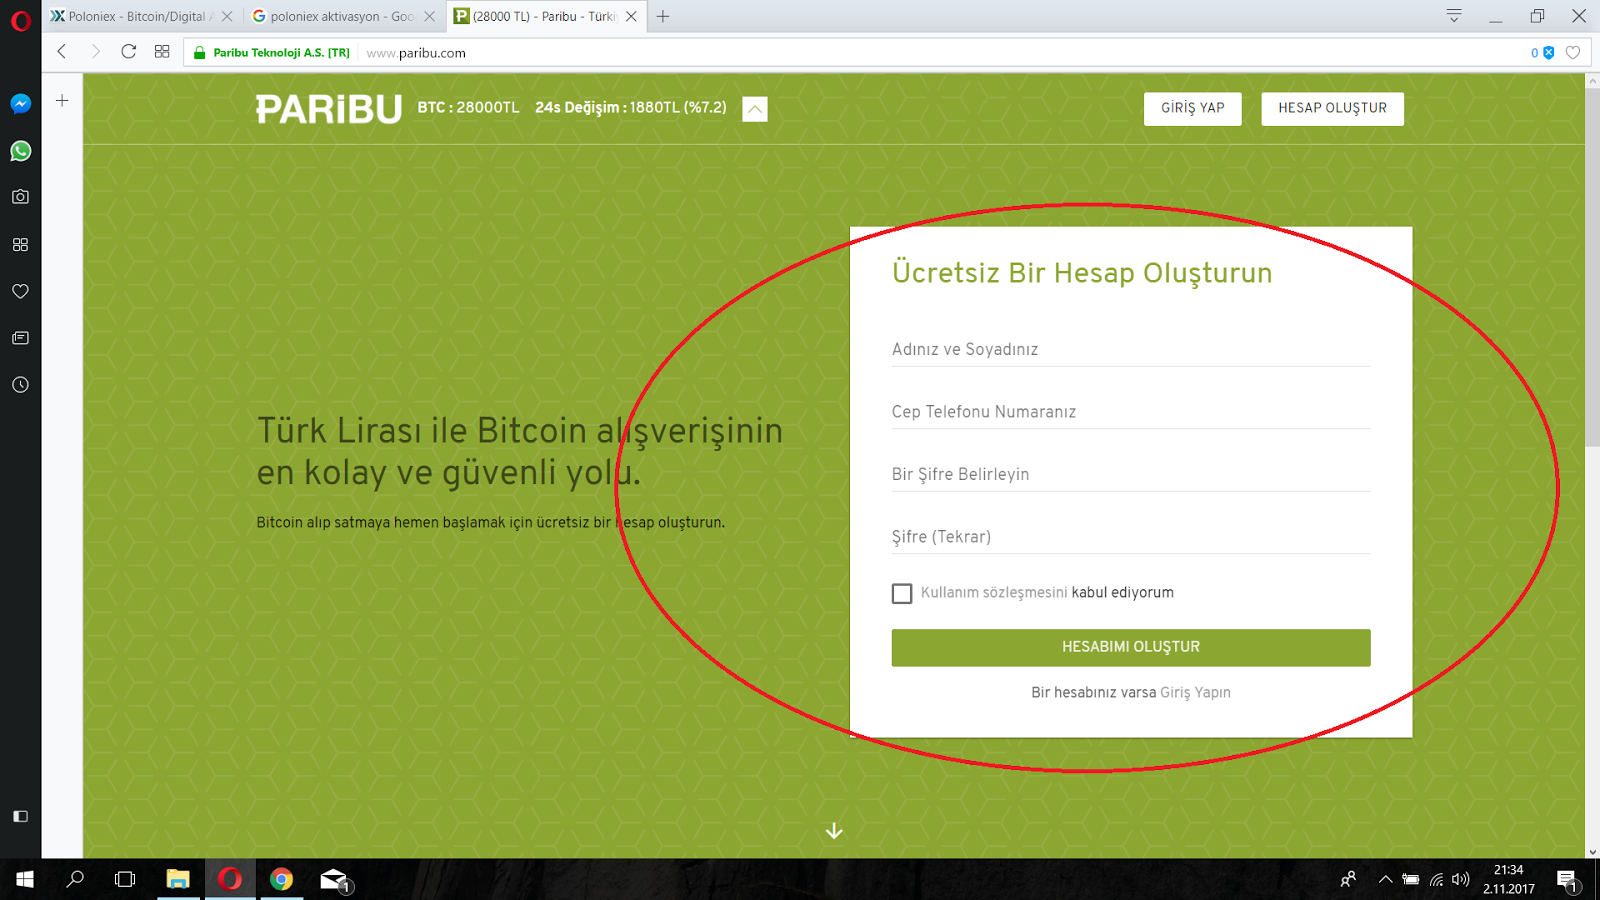Open the People icon in the taskbar
The width and height of the screenshot is (1600, 900).
(x=1348, y=880)
